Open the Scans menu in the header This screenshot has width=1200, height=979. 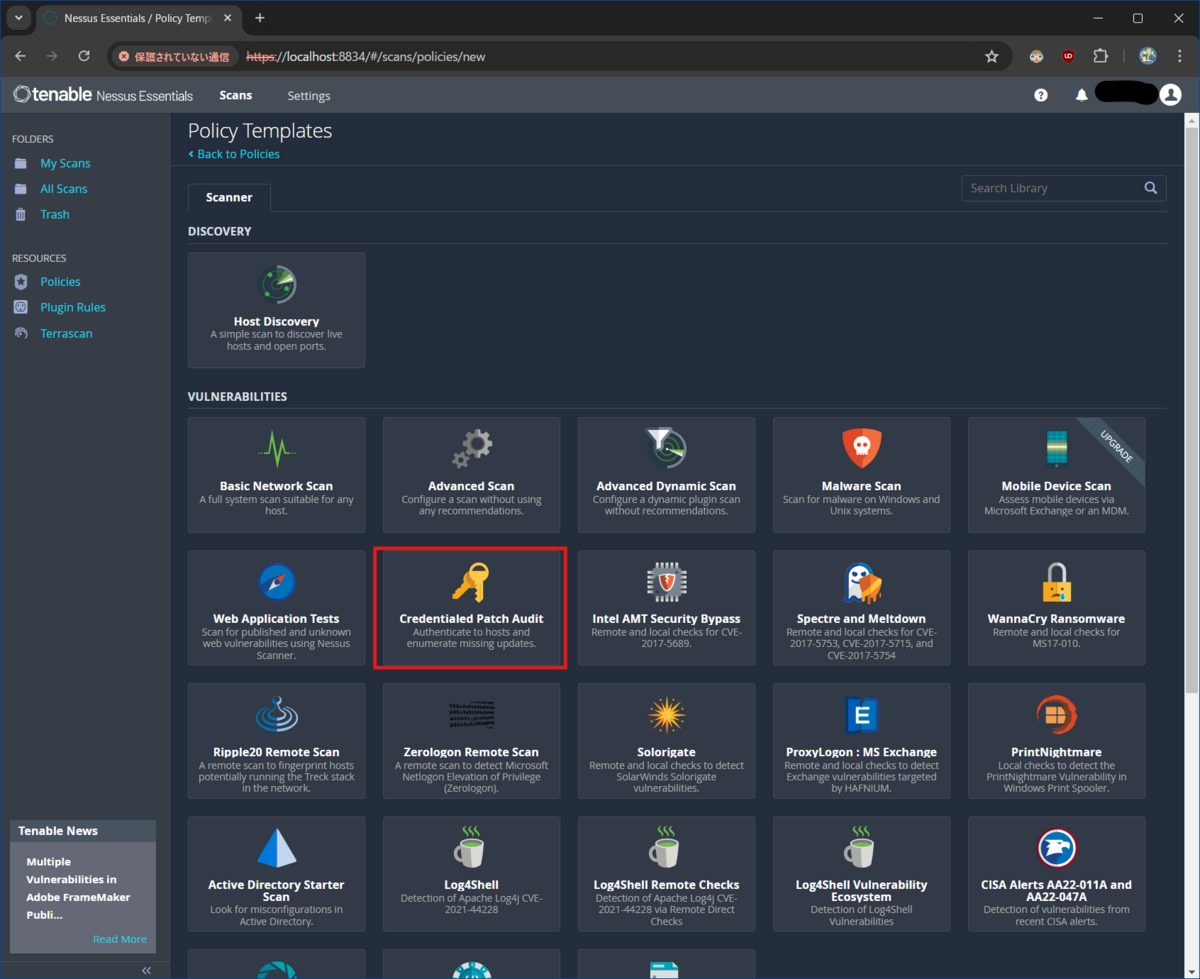click(x=236, y=95)
